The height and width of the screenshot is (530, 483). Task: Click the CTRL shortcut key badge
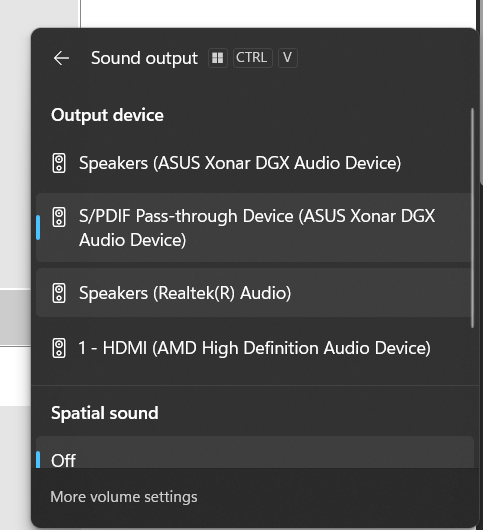[x=252, y=58]
